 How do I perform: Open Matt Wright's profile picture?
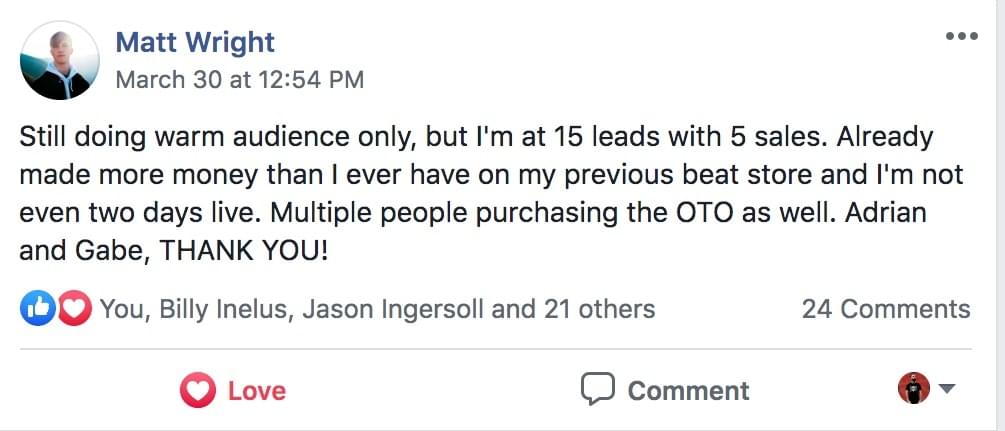click(60, 60)
